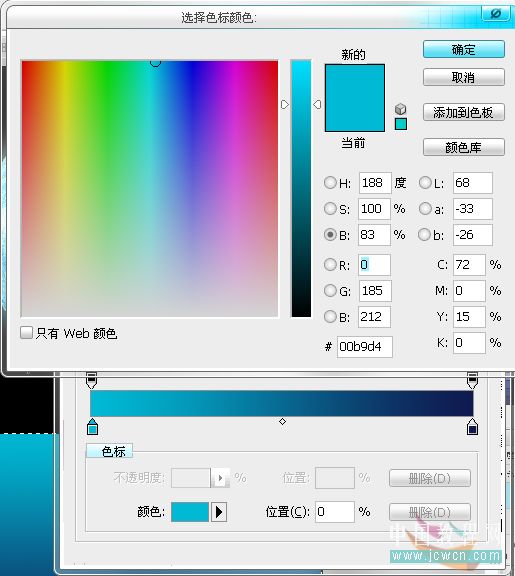Select the upper-right opacity stop
Viewport: 515px width, 576px height.
pyautogui.click(x=472, y=381)
